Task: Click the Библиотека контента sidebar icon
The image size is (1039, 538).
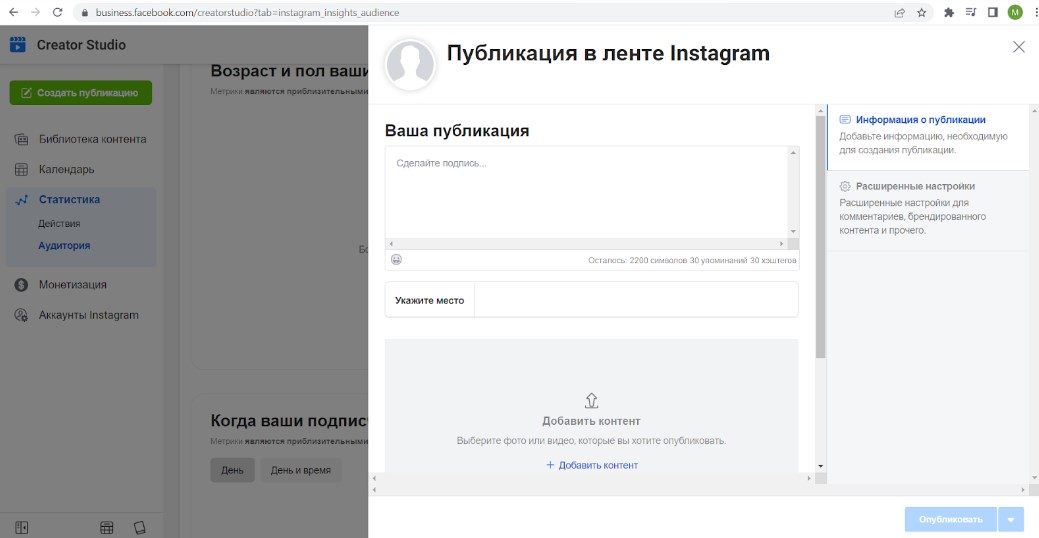Action: tap(21, 139)
